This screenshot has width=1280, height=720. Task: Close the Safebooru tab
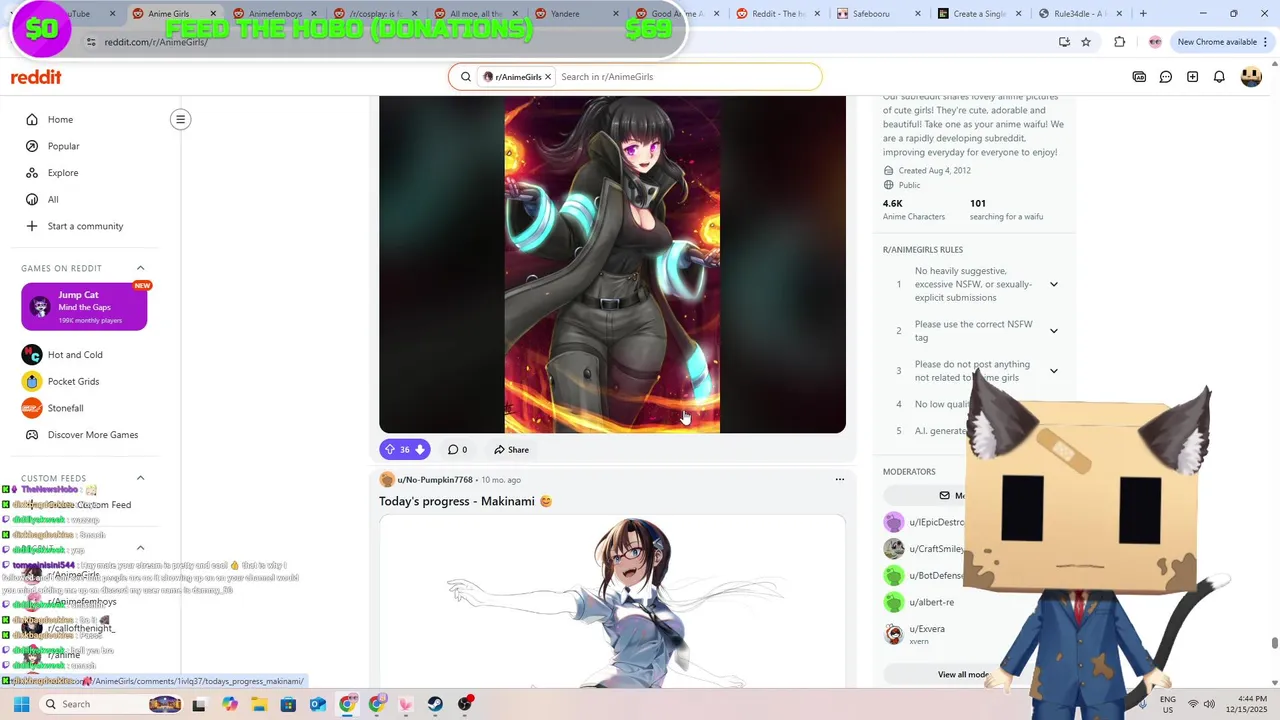click(x=918, y=14)
